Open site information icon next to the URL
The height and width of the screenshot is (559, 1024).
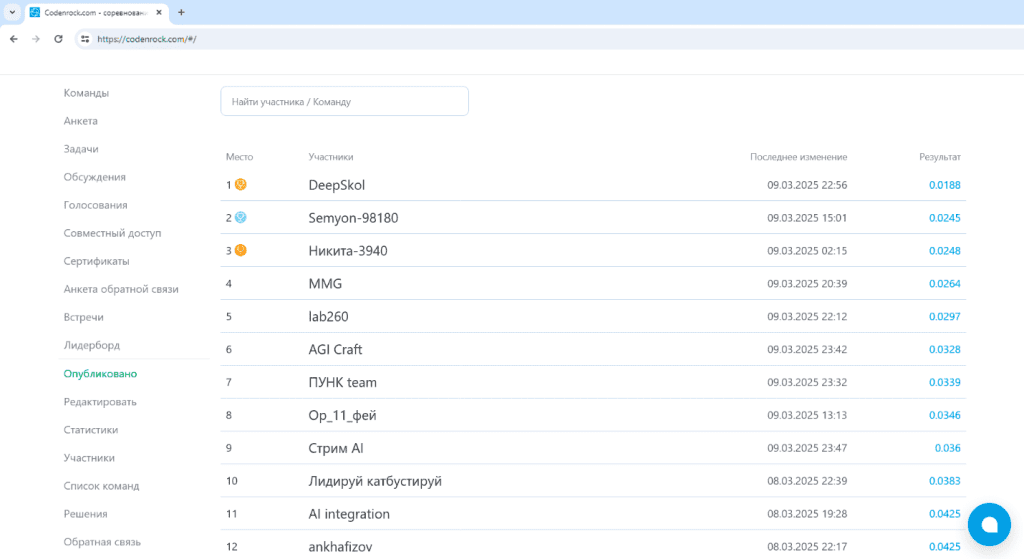(85, 39)
